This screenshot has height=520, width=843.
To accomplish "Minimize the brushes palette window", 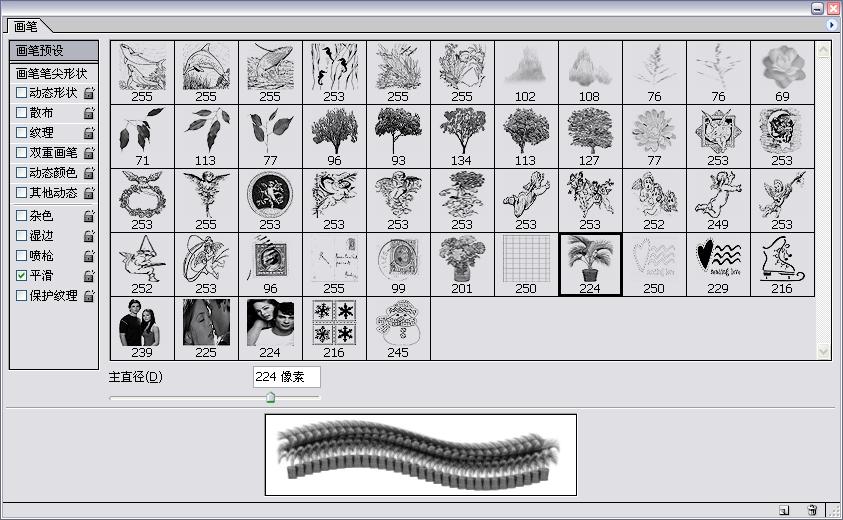I will [x=817, y=8].
